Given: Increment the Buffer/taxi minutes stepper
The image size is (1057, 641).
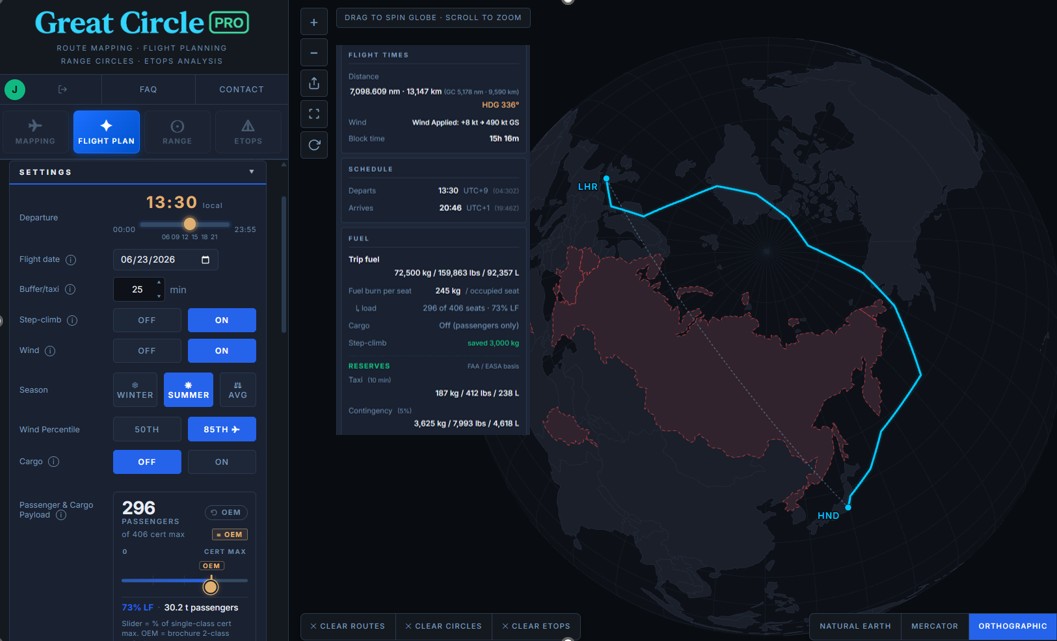Looking at the screenshot, I should coord(159,283).
